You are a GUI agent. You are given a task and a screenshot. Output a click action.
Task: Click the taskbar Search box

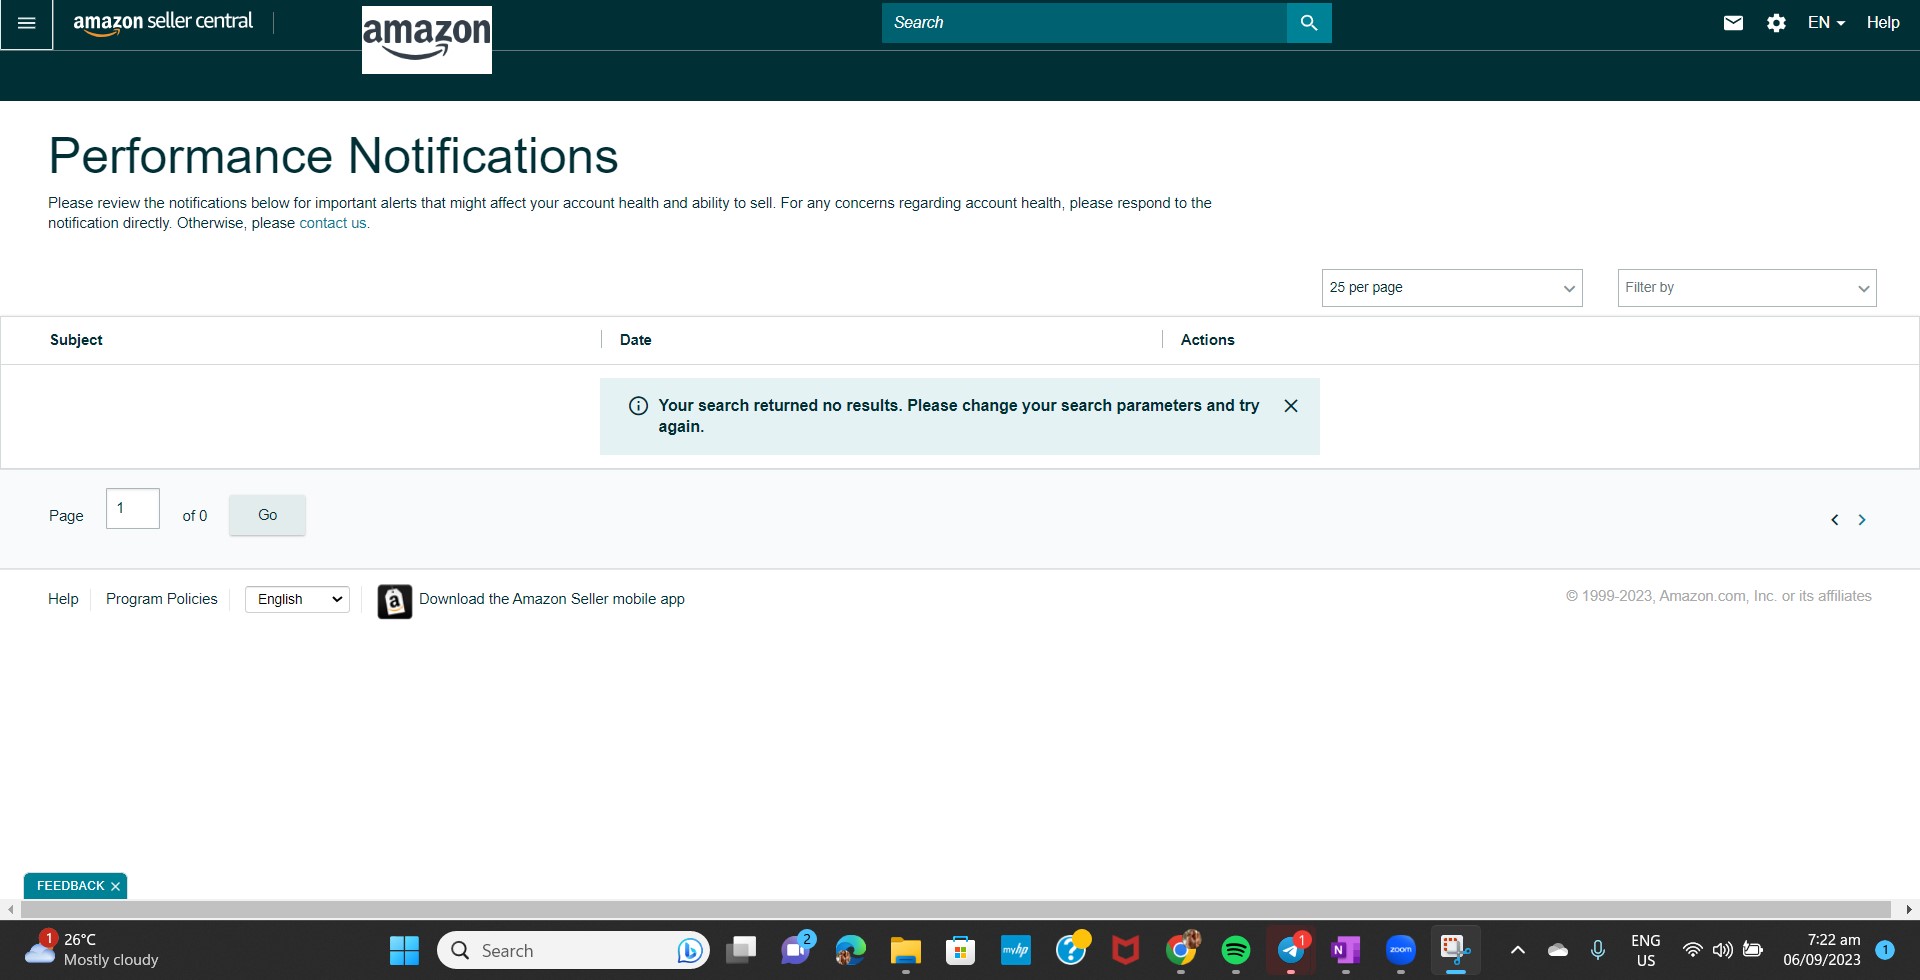pos(573,950)
